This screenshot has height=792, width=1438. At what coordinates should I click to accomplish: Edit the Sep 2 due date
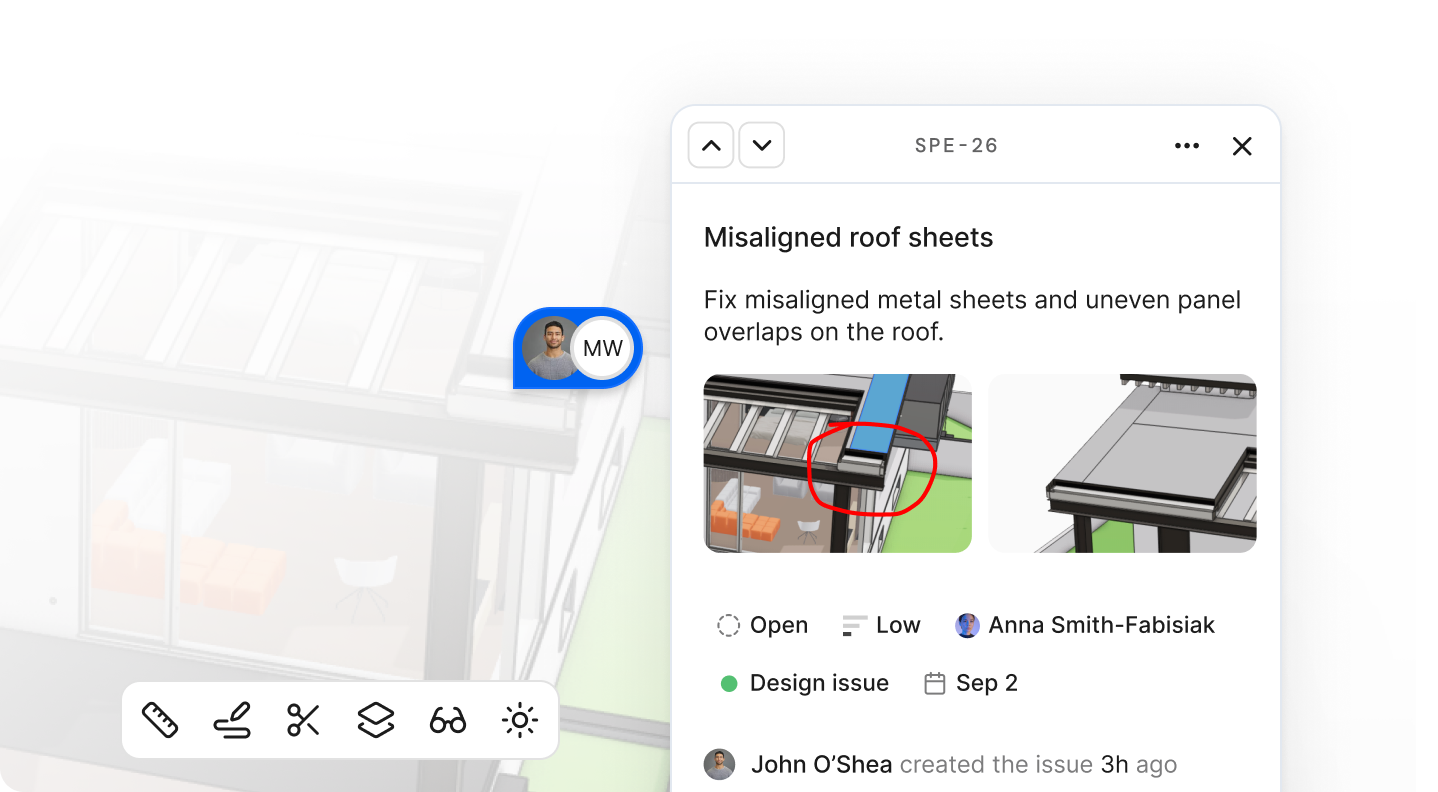[x=971, y=684]
